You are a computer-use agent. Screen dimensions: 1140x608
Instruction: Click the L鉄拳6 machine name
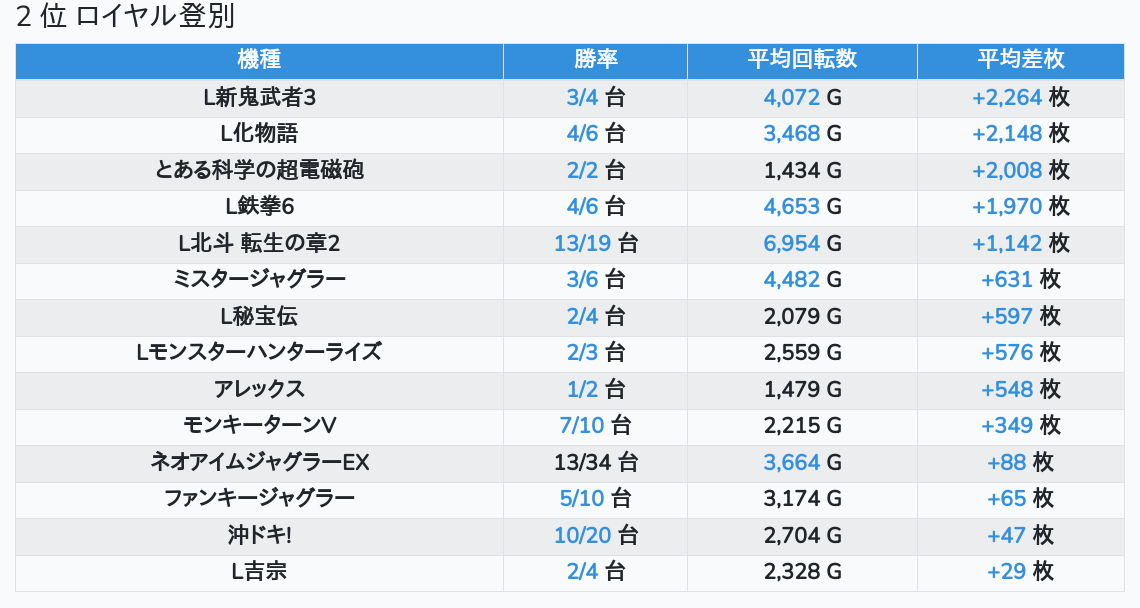pos(259,207)
